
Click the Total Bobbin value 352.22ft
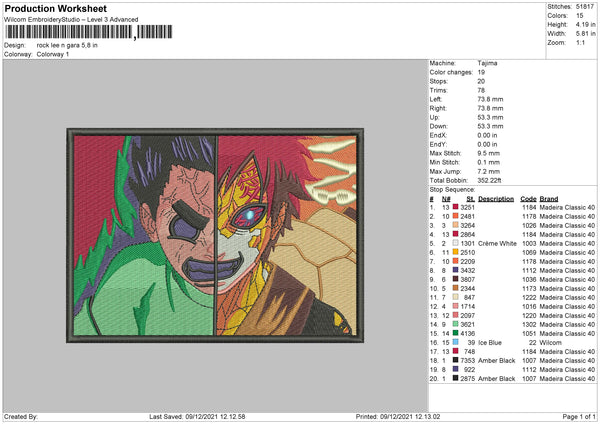click(x=489, y=180)
